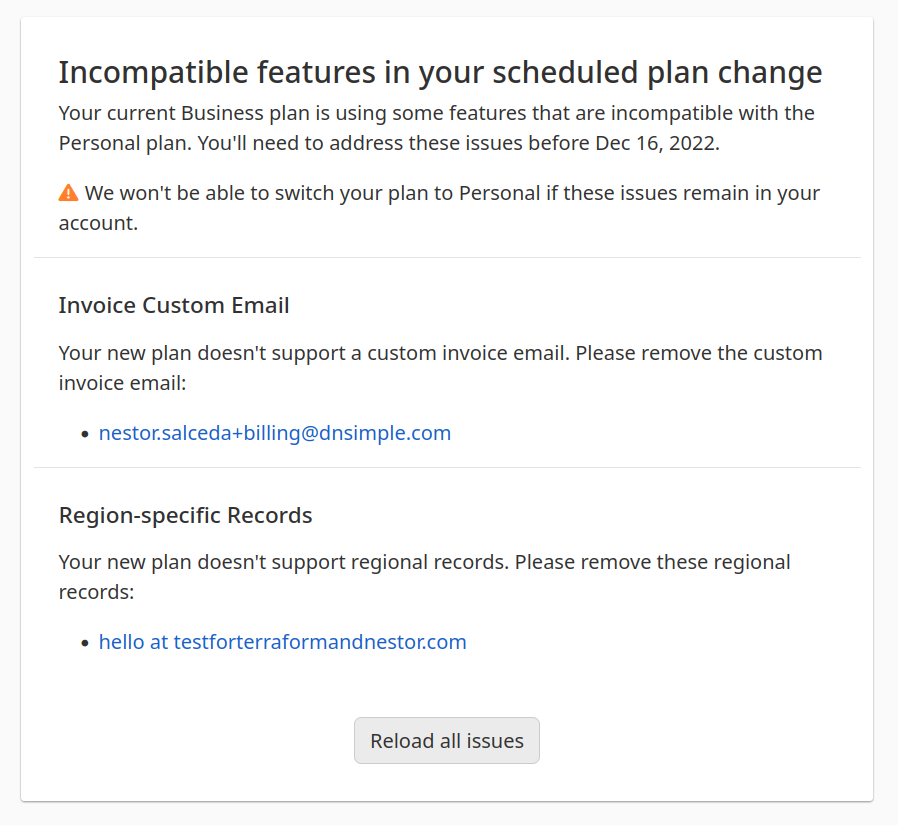
Task: Click the bullet point before the billing email
Action: pos(86,434)
